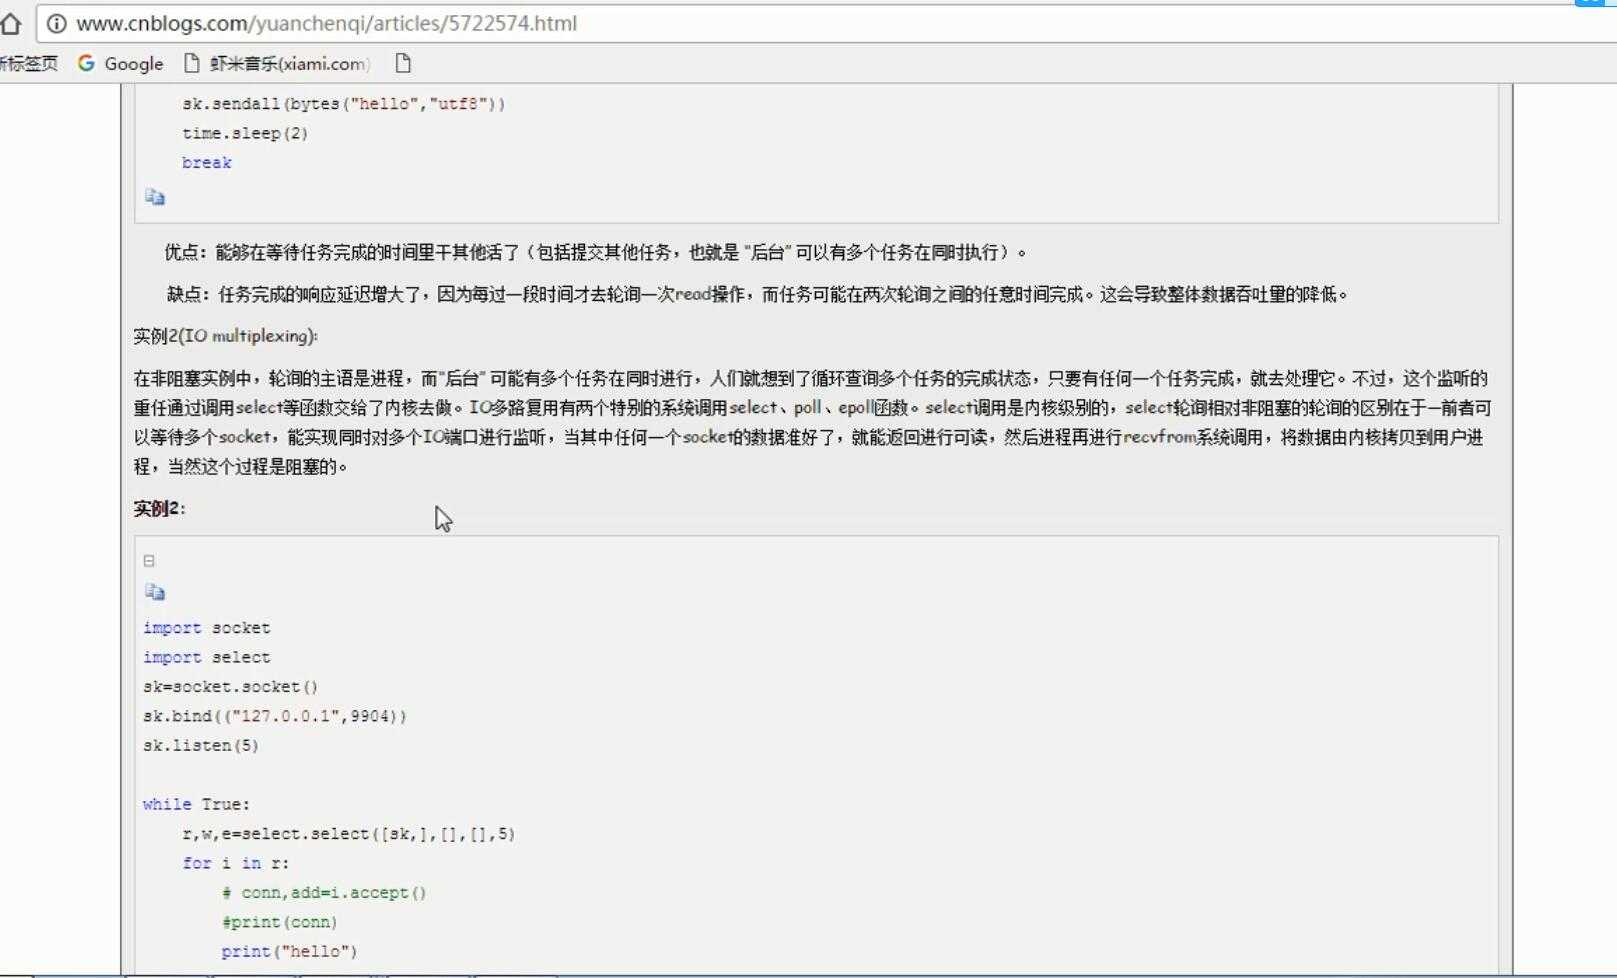Click the bold 实例2: label
Viewport: 1617px width, 978px height.
[x=160, y=508]
